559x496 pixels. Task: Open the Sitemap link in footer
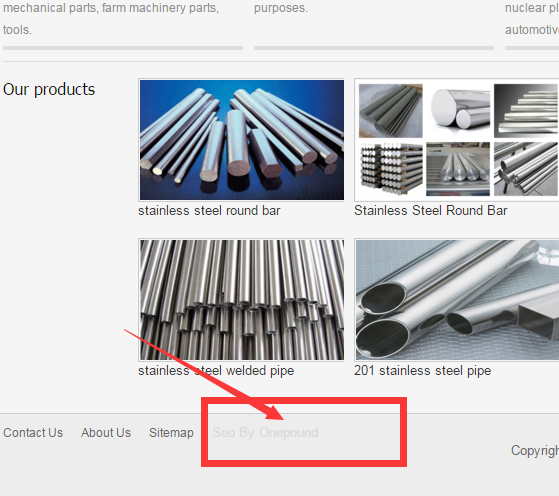pos(171,433)
